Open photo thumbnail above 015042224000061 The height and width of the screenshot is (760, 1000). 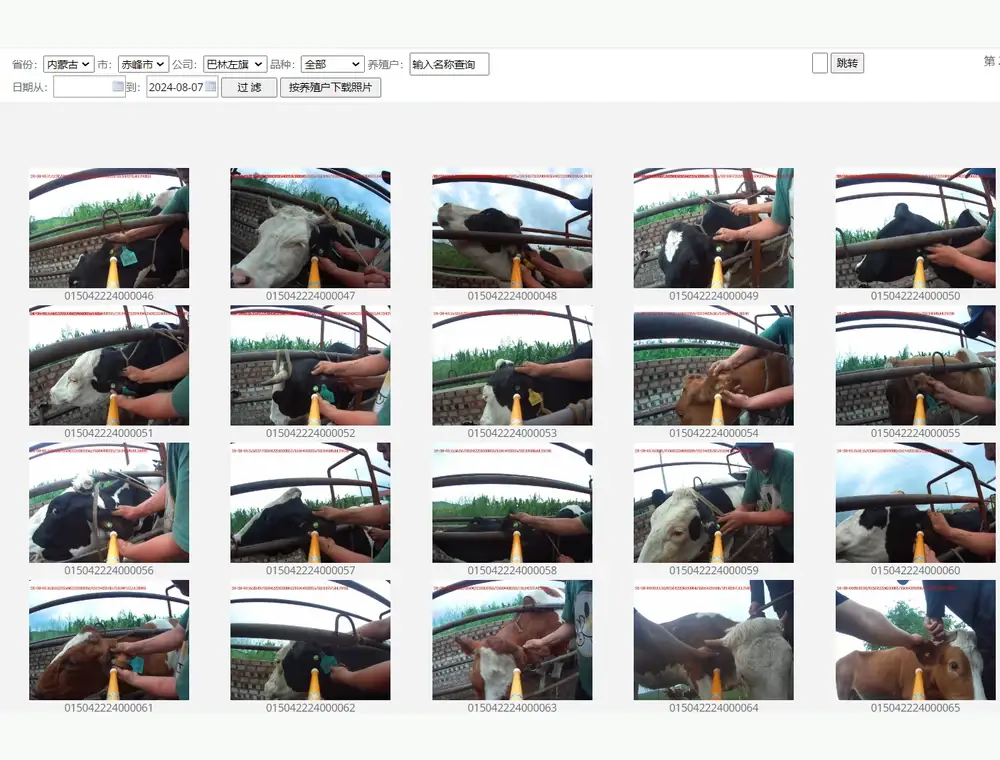109,640
